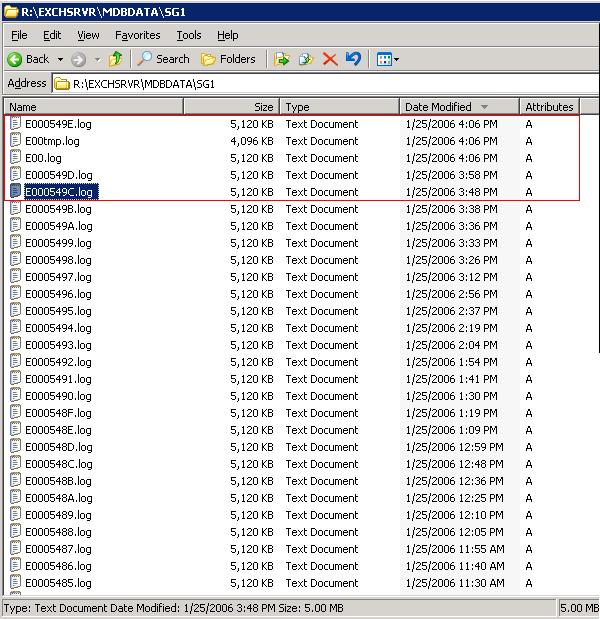
Task: Click the file icon of E000549E.log
Action: [x=15, y=123]
